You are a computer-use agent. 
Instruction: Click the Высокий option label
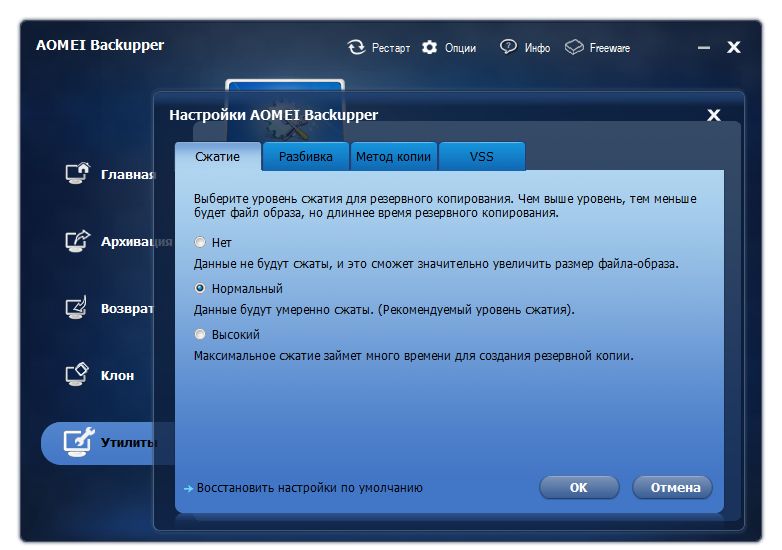(x=235, y=334)
